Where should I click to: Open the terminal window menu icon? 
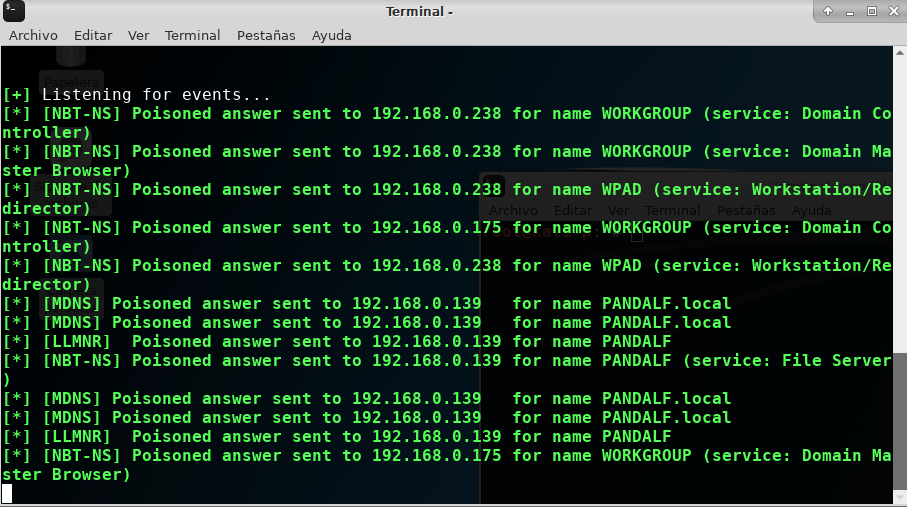(14, 11)
